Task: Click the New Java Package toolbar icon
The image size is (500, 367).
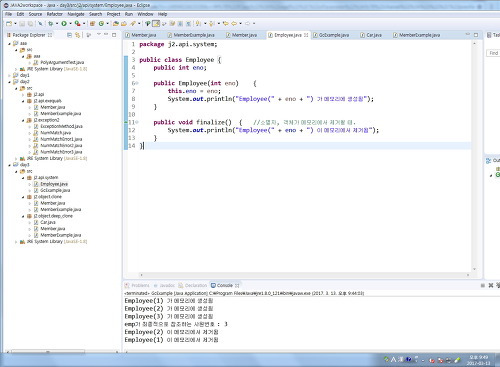Action: [x=92, y=24]
